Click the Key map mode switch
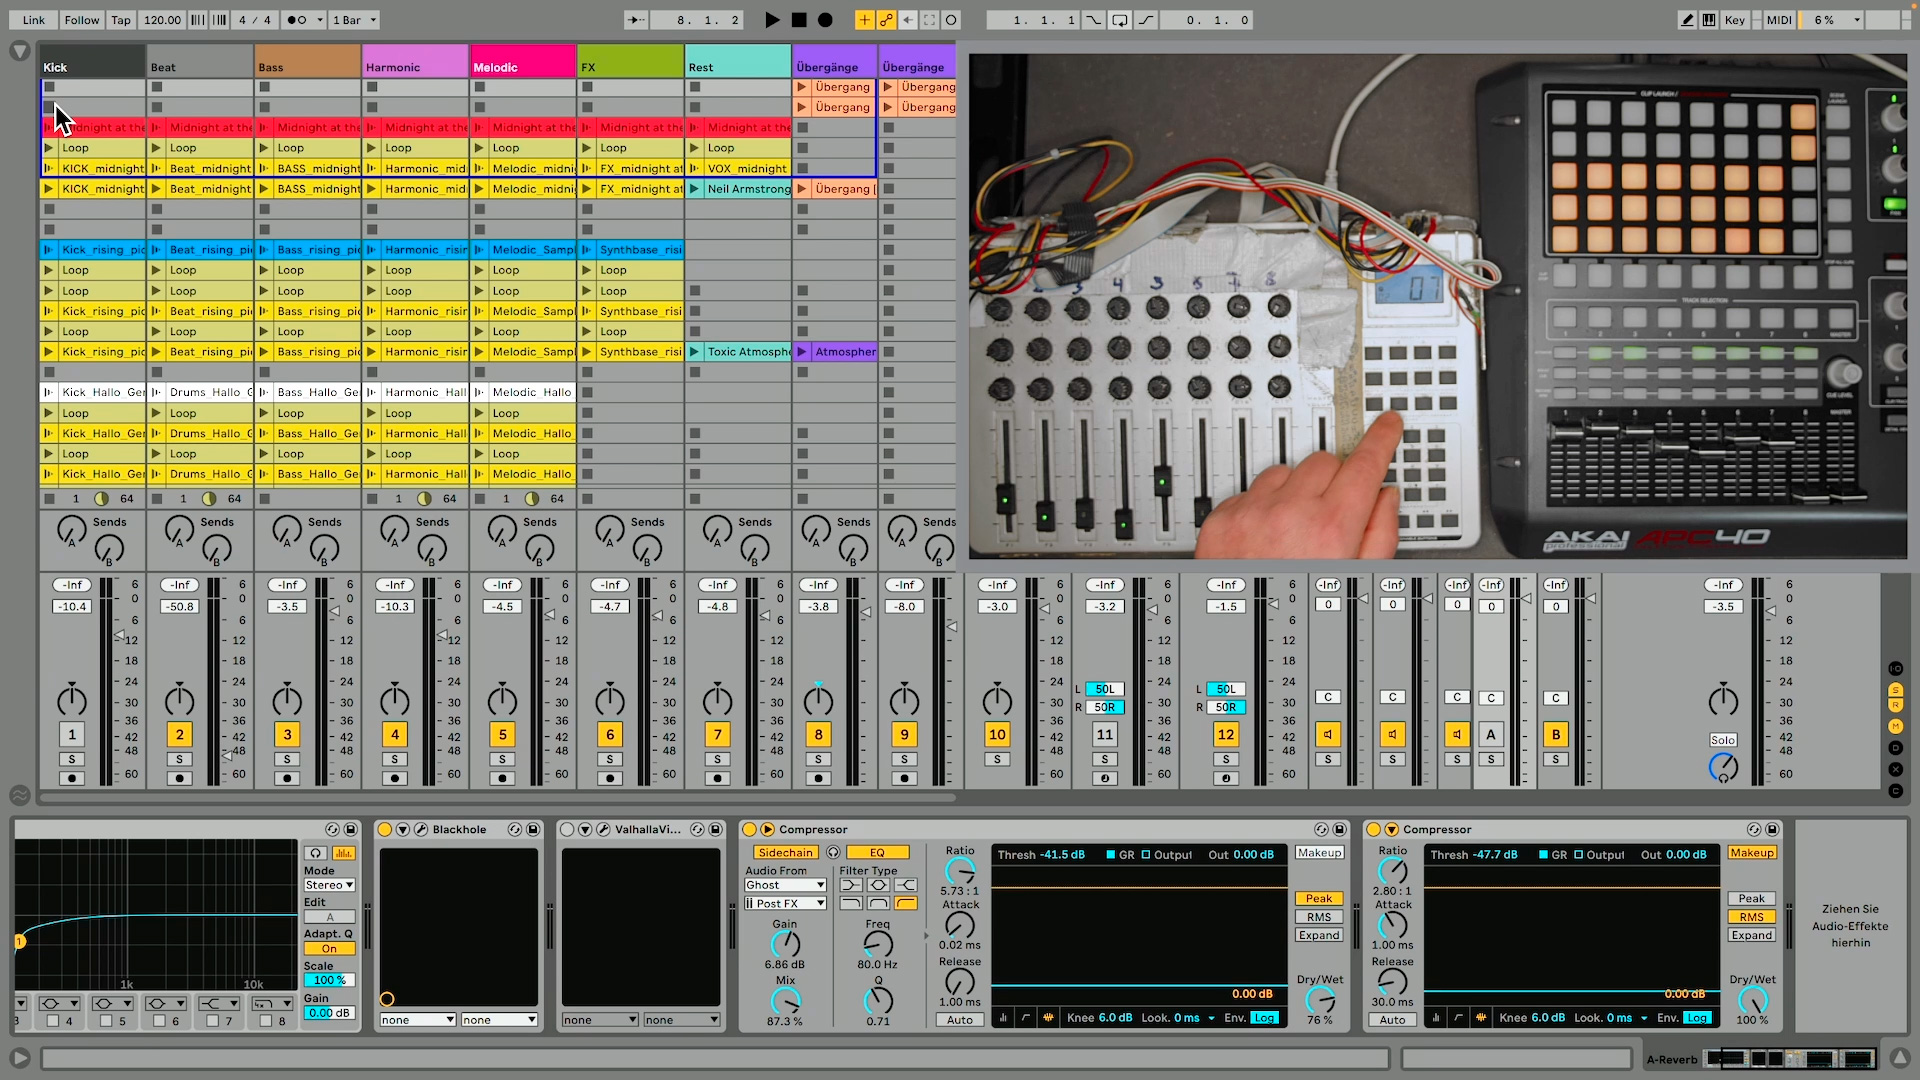Viewport: 1920px width, 1080px height. (x=1734, y=20)
